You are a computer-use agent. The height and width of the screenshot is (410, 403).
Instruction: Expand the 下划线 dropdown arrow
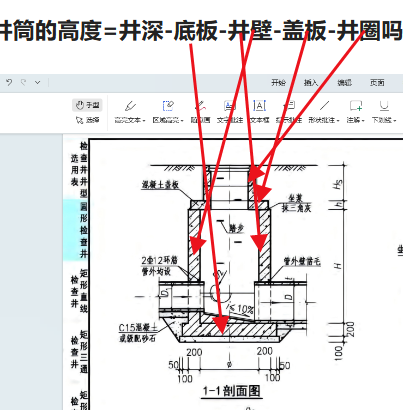(395, 120)
